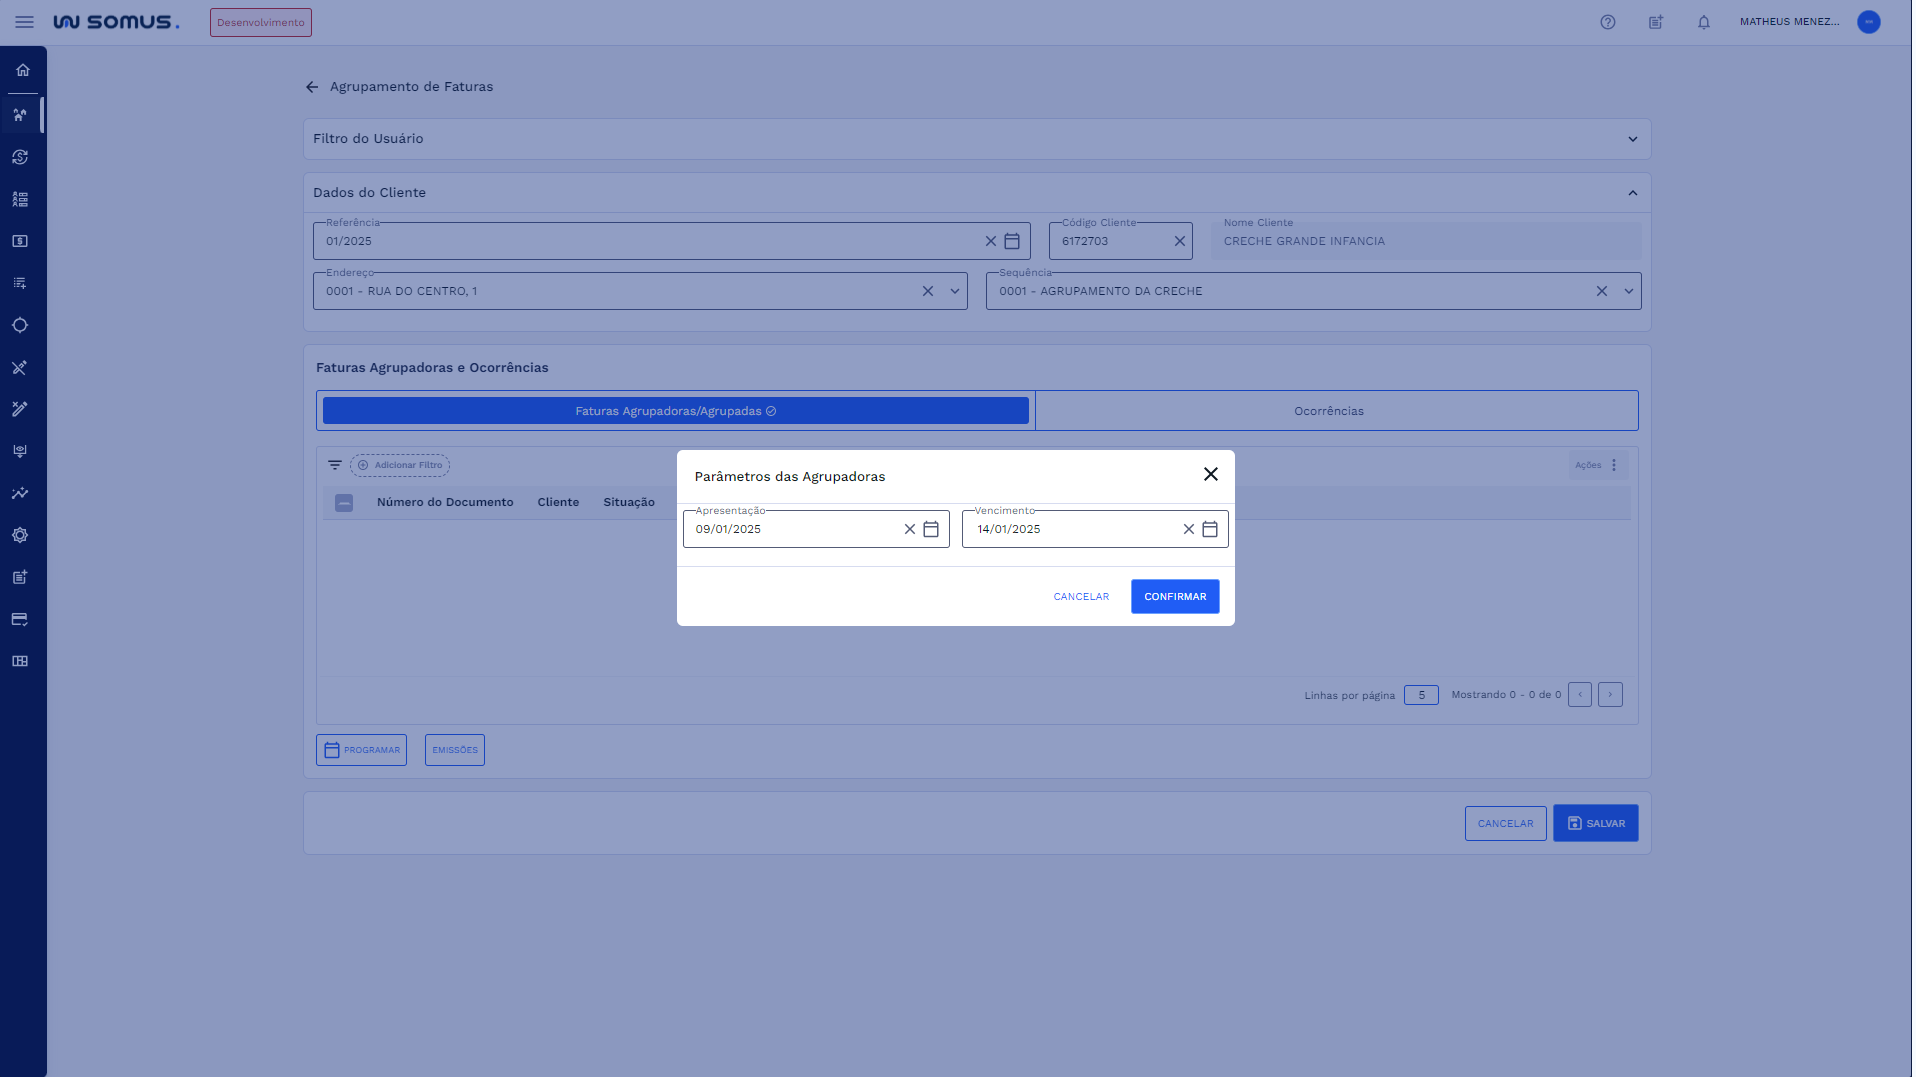The image size is (1916, 1077).
Task: Toggle the select-all checkbox in table header
Action: point(344,503)
